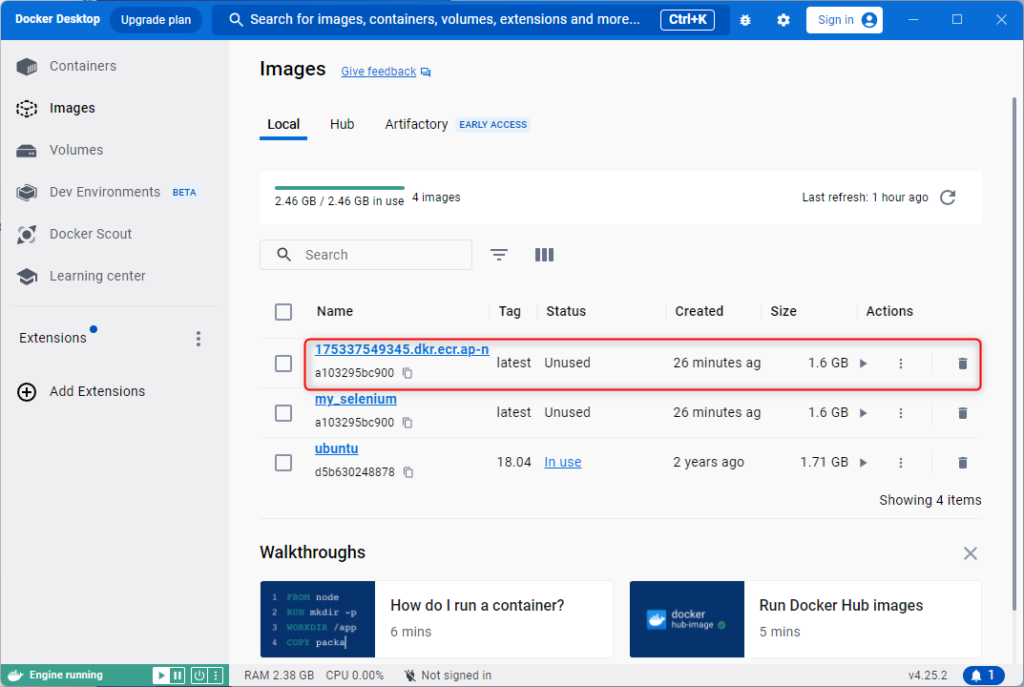The height and width of the screenshot is (687, 1024).
Task: Sort by the Created column header
Action: tap(699, 312)
